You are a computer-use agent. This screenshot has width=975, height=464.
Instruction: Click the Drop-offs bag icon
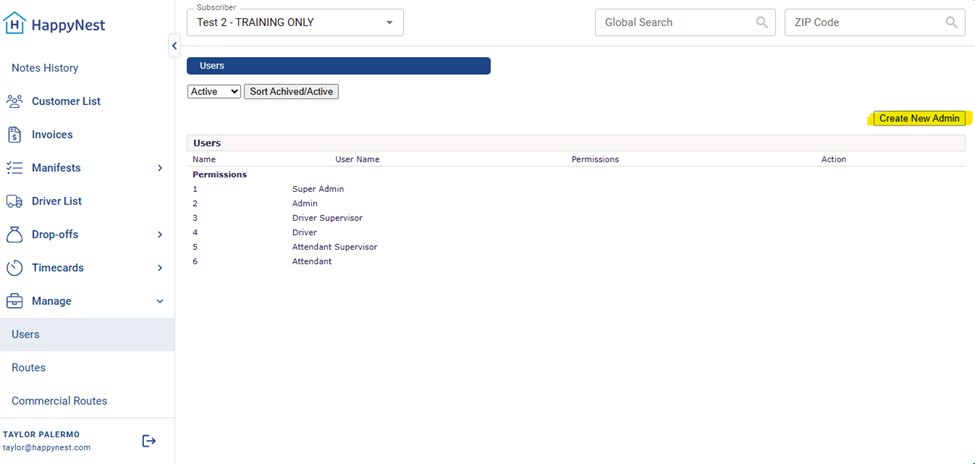tap(14, 234)
